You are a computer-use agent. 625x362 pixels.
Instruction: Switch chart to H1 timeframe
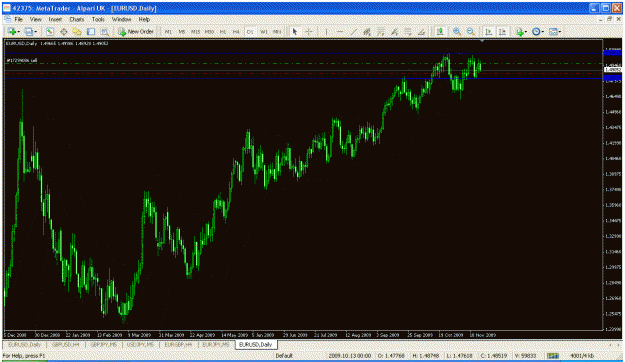click(223, 31)
